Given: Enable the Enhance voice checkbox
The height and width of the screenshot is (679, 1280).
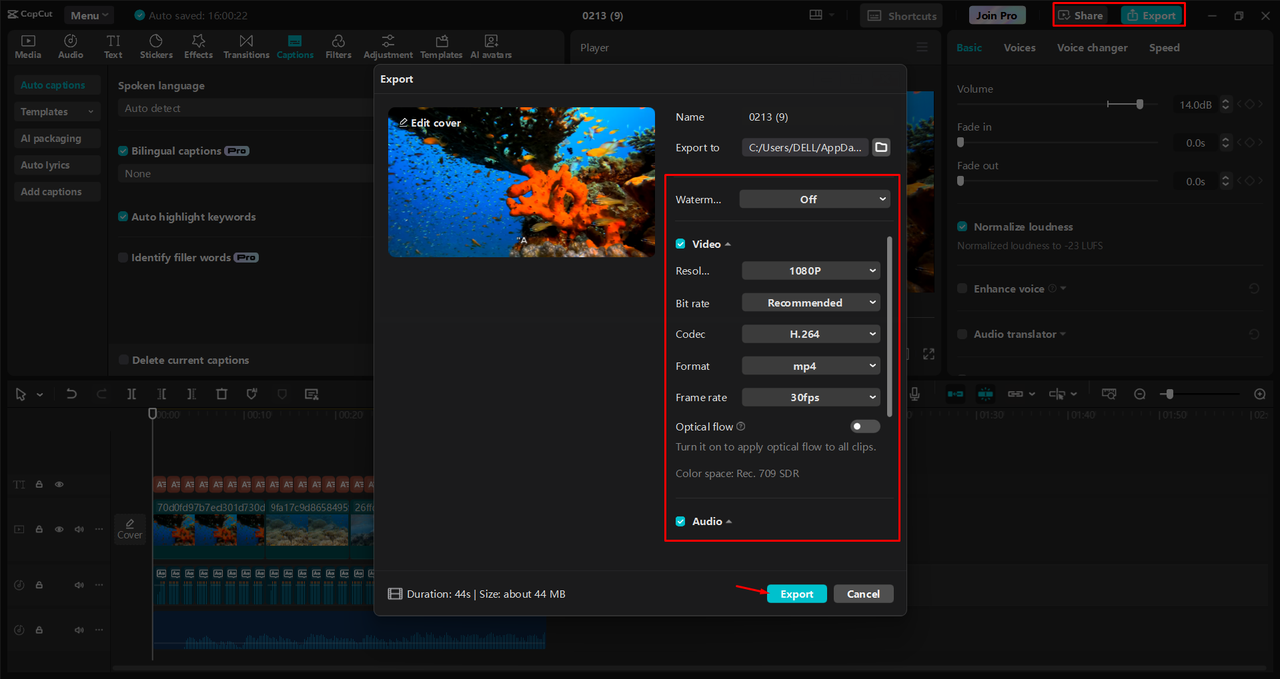Looking at the screenshot, I should click(962, 289).
